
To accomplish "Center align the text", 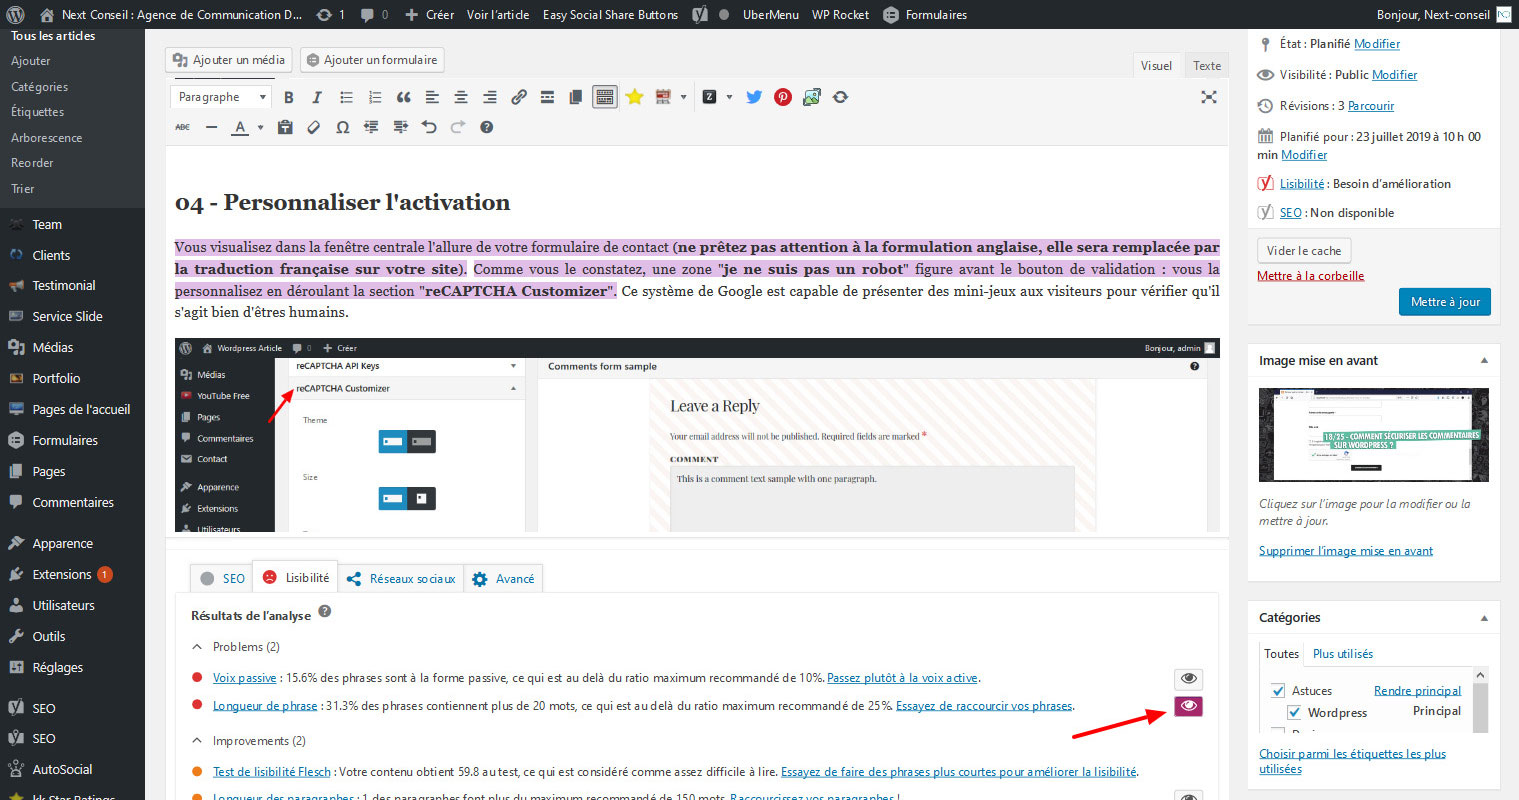I will (x=461, y=97).
